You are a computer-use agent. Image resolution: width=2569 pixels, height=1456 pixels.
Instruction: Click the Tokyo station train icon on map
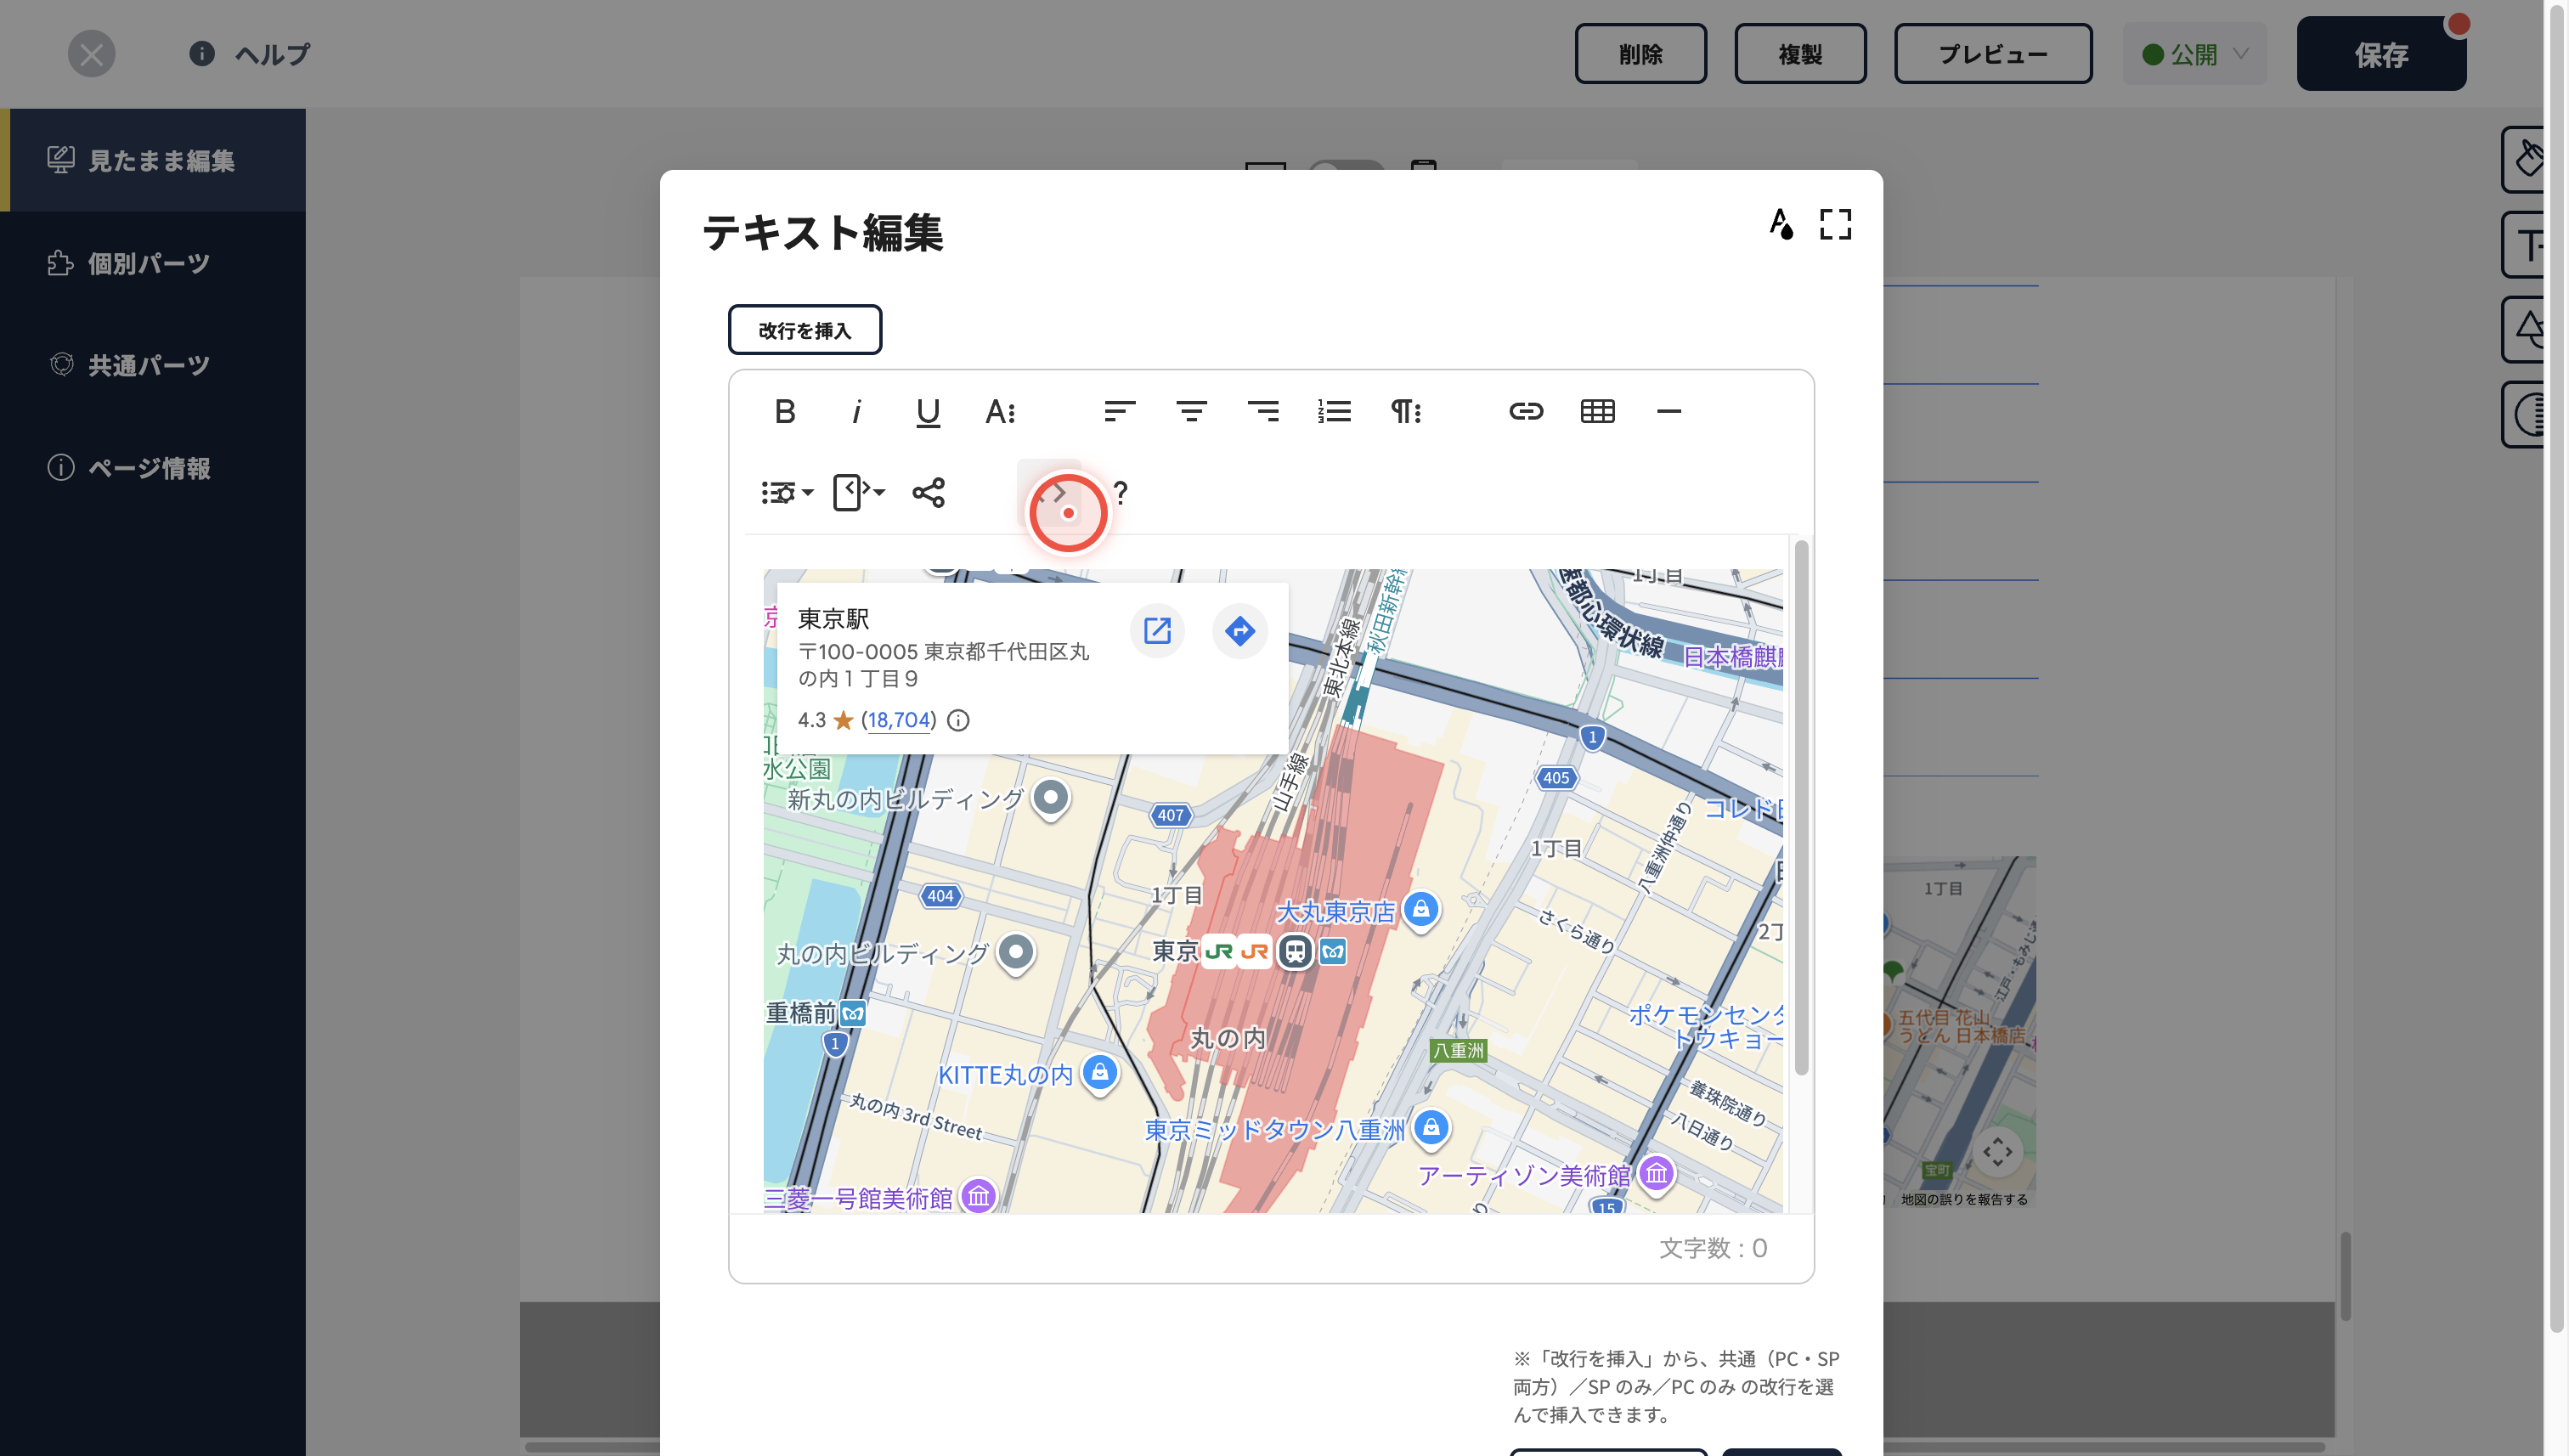(1295, 951)
